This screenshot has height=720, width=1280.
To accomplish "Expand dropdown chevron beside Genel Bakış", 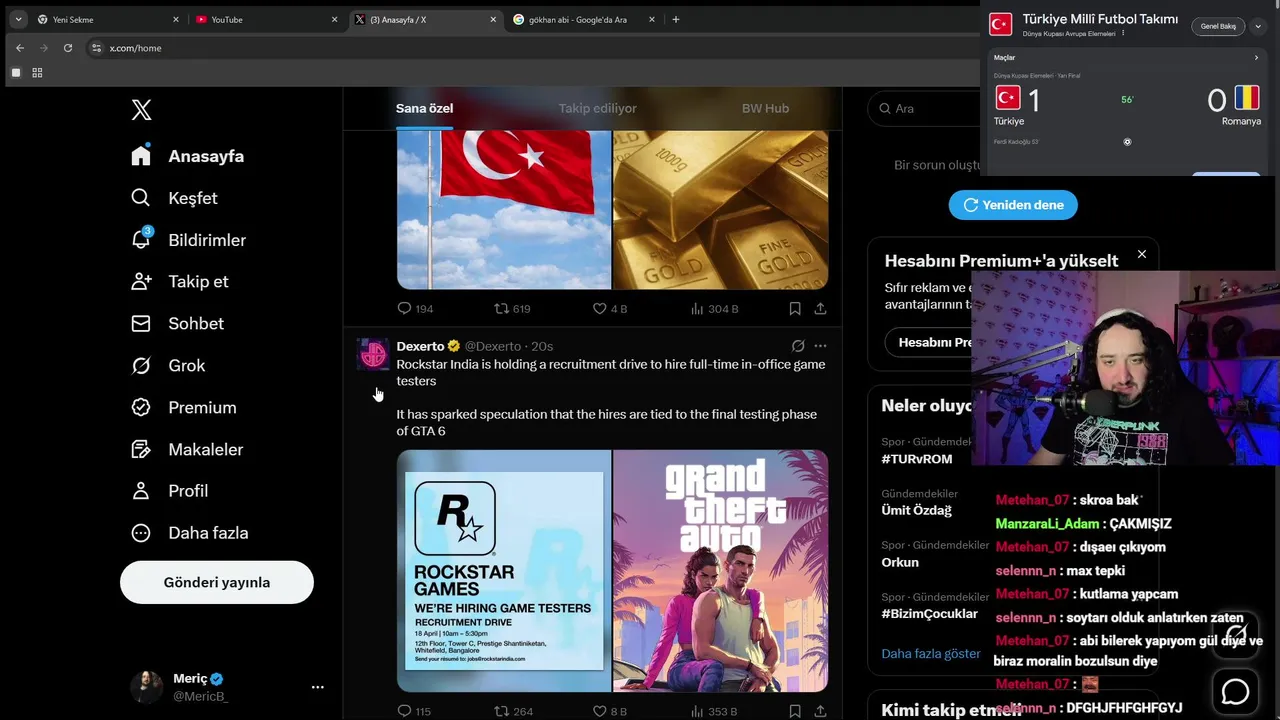I will [1259, 26].
